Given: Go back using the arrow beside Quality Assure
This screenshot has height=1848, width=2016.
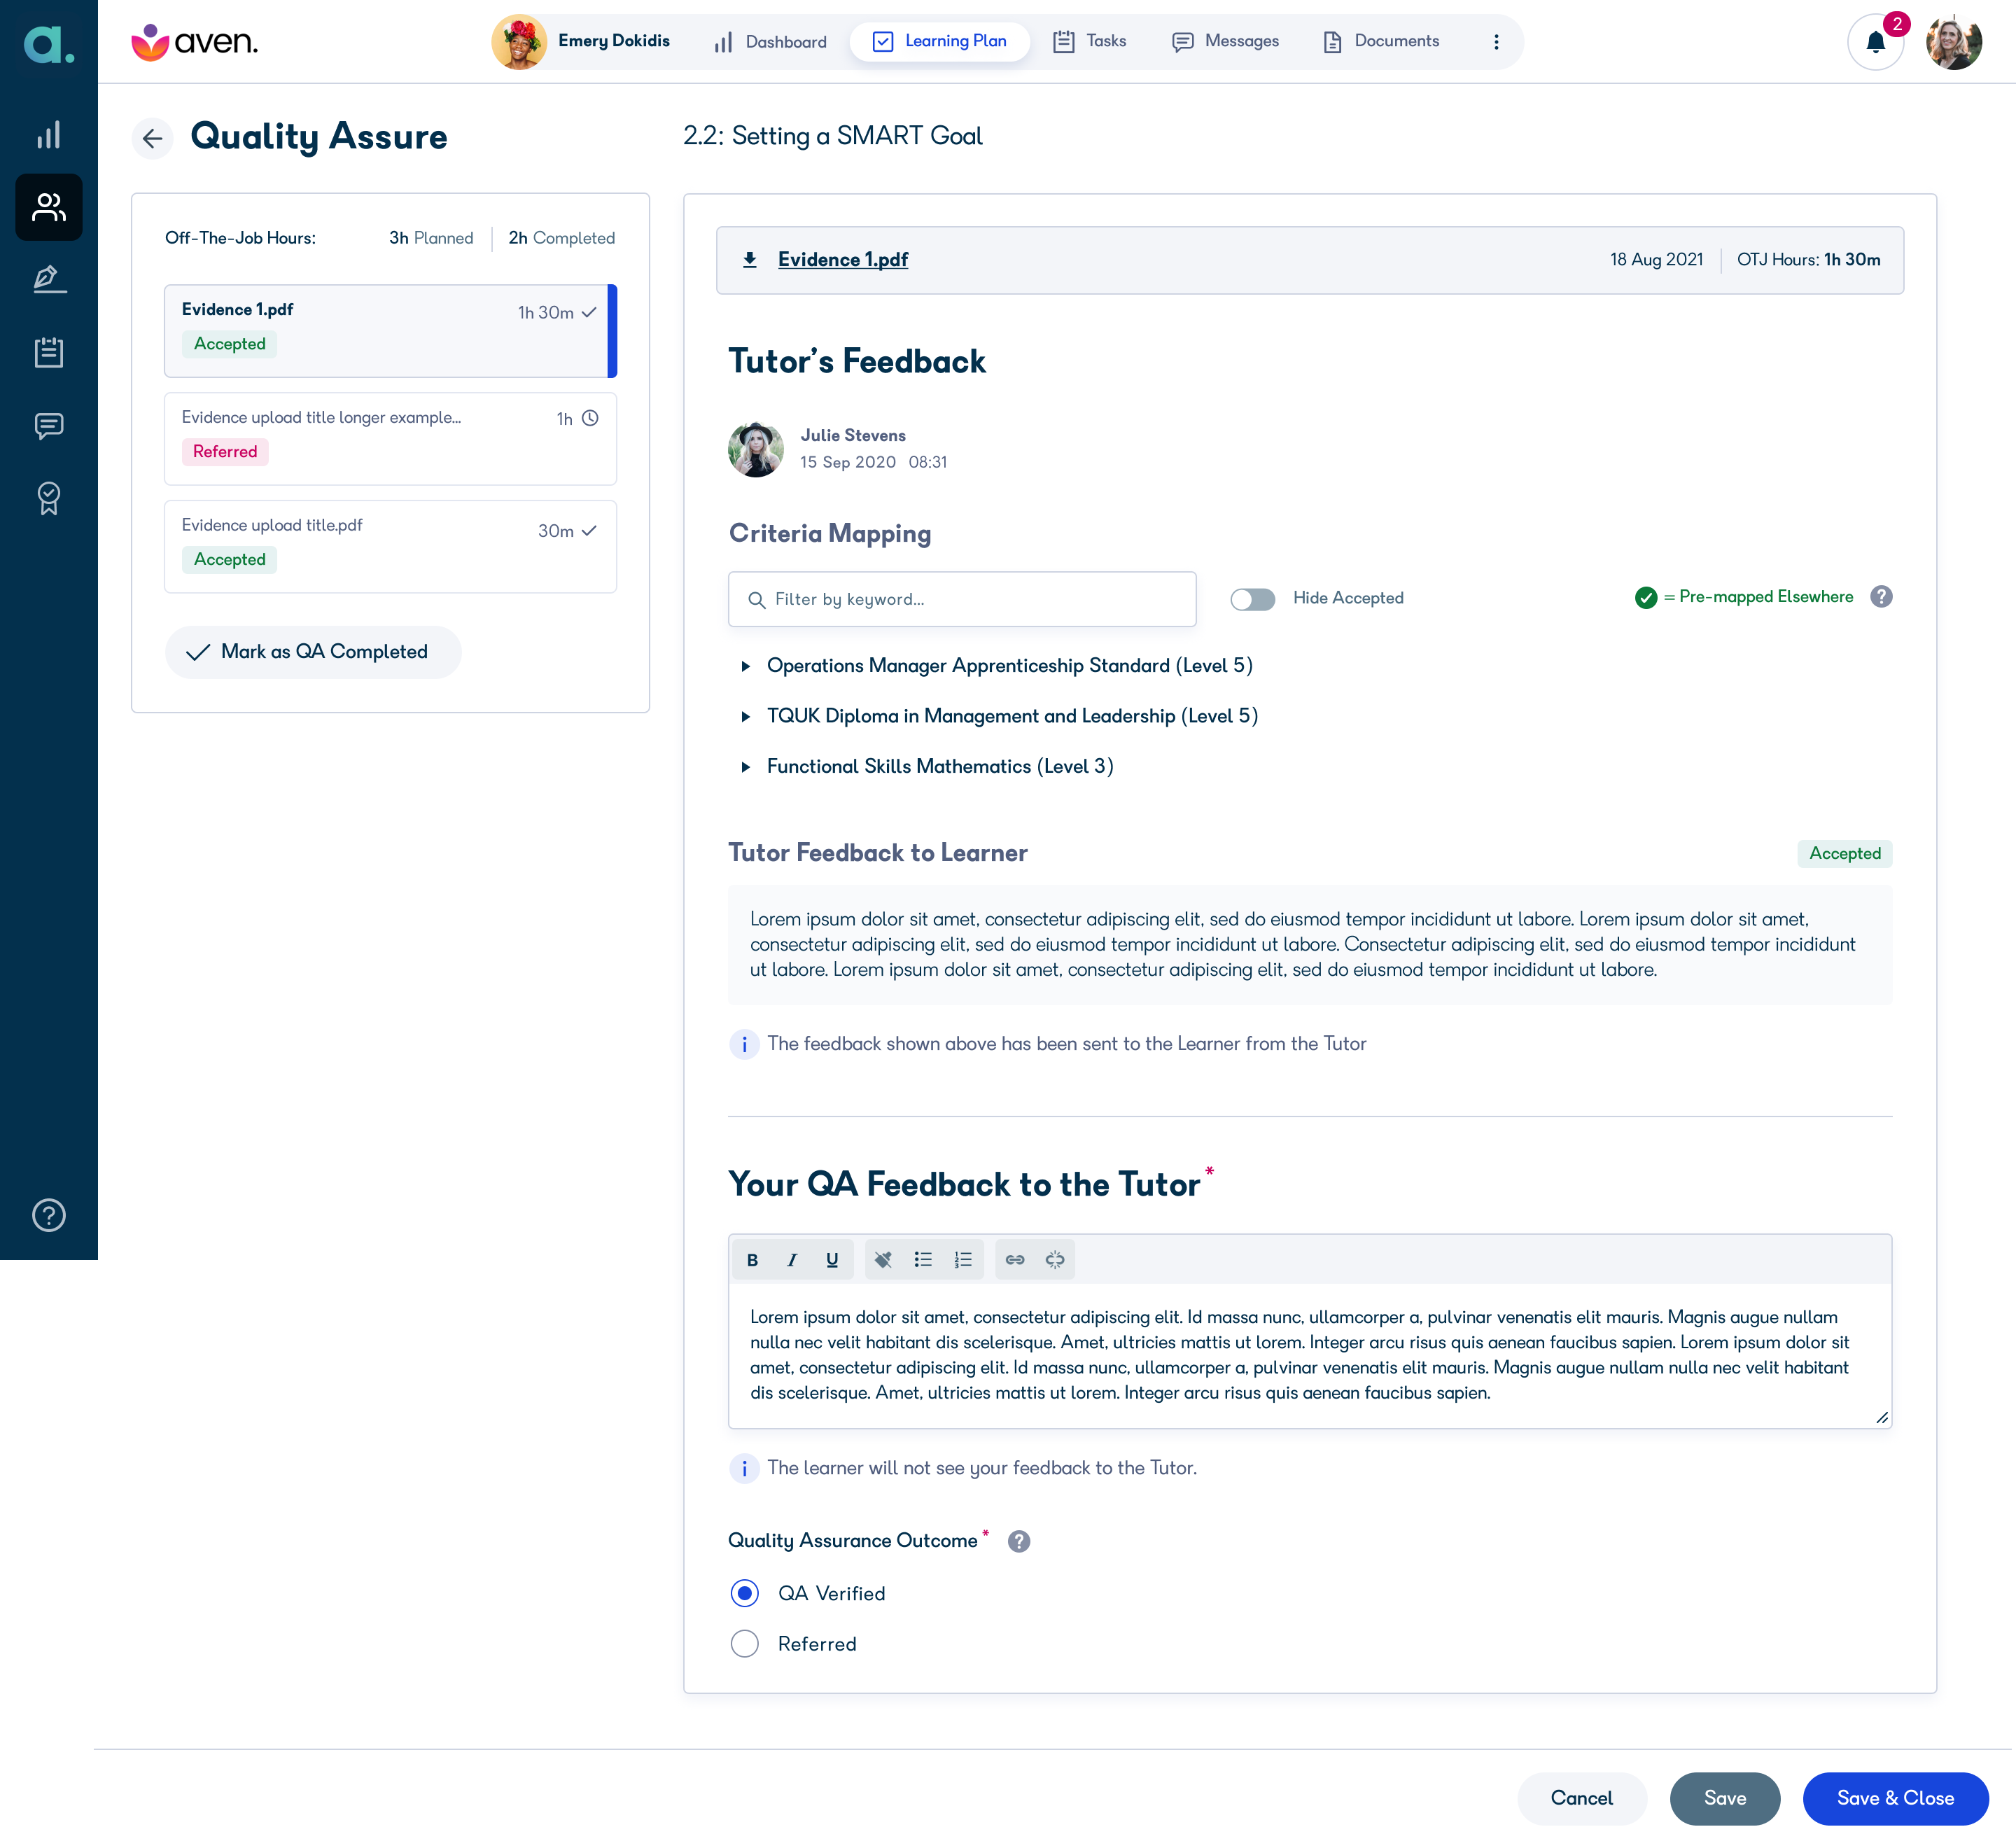Looking at the screenshot, I should tap(152, 138).
